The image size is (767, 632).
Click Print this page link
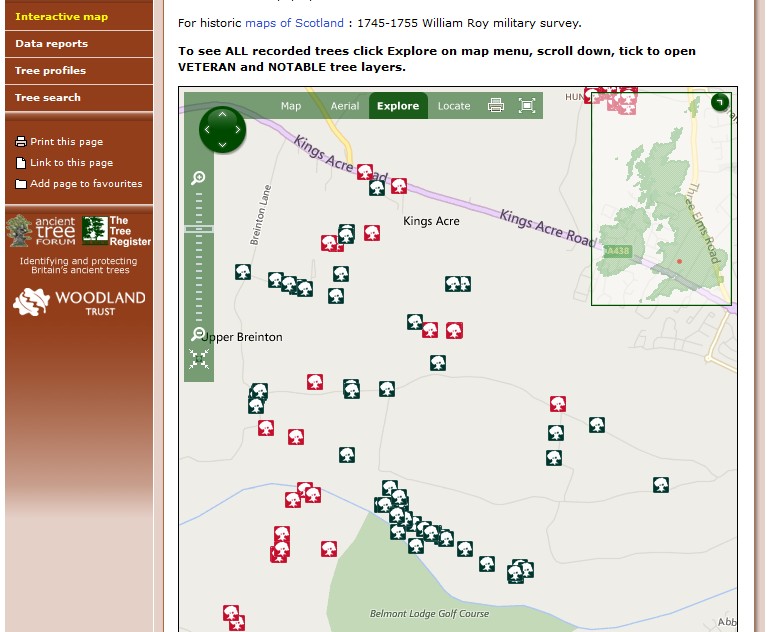click(x=59, y=142)
